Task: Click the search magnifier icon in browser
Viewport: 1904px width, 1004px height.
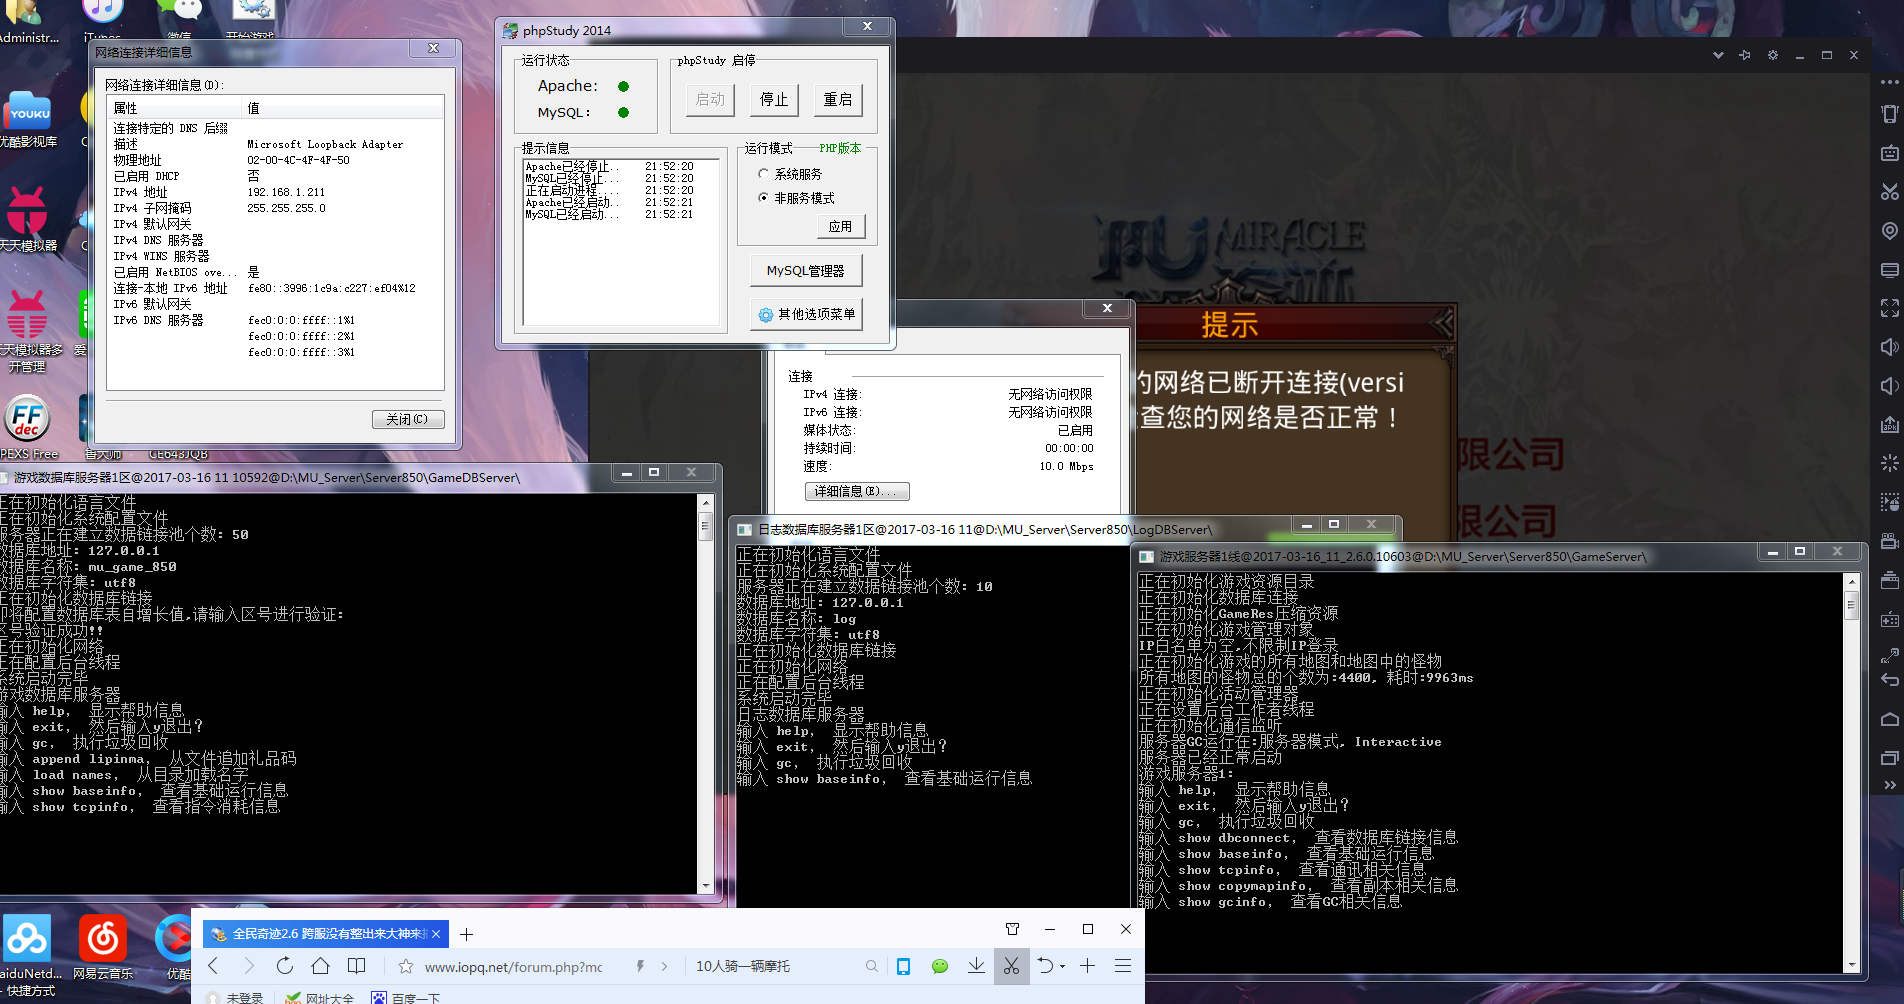Action: 872,966
